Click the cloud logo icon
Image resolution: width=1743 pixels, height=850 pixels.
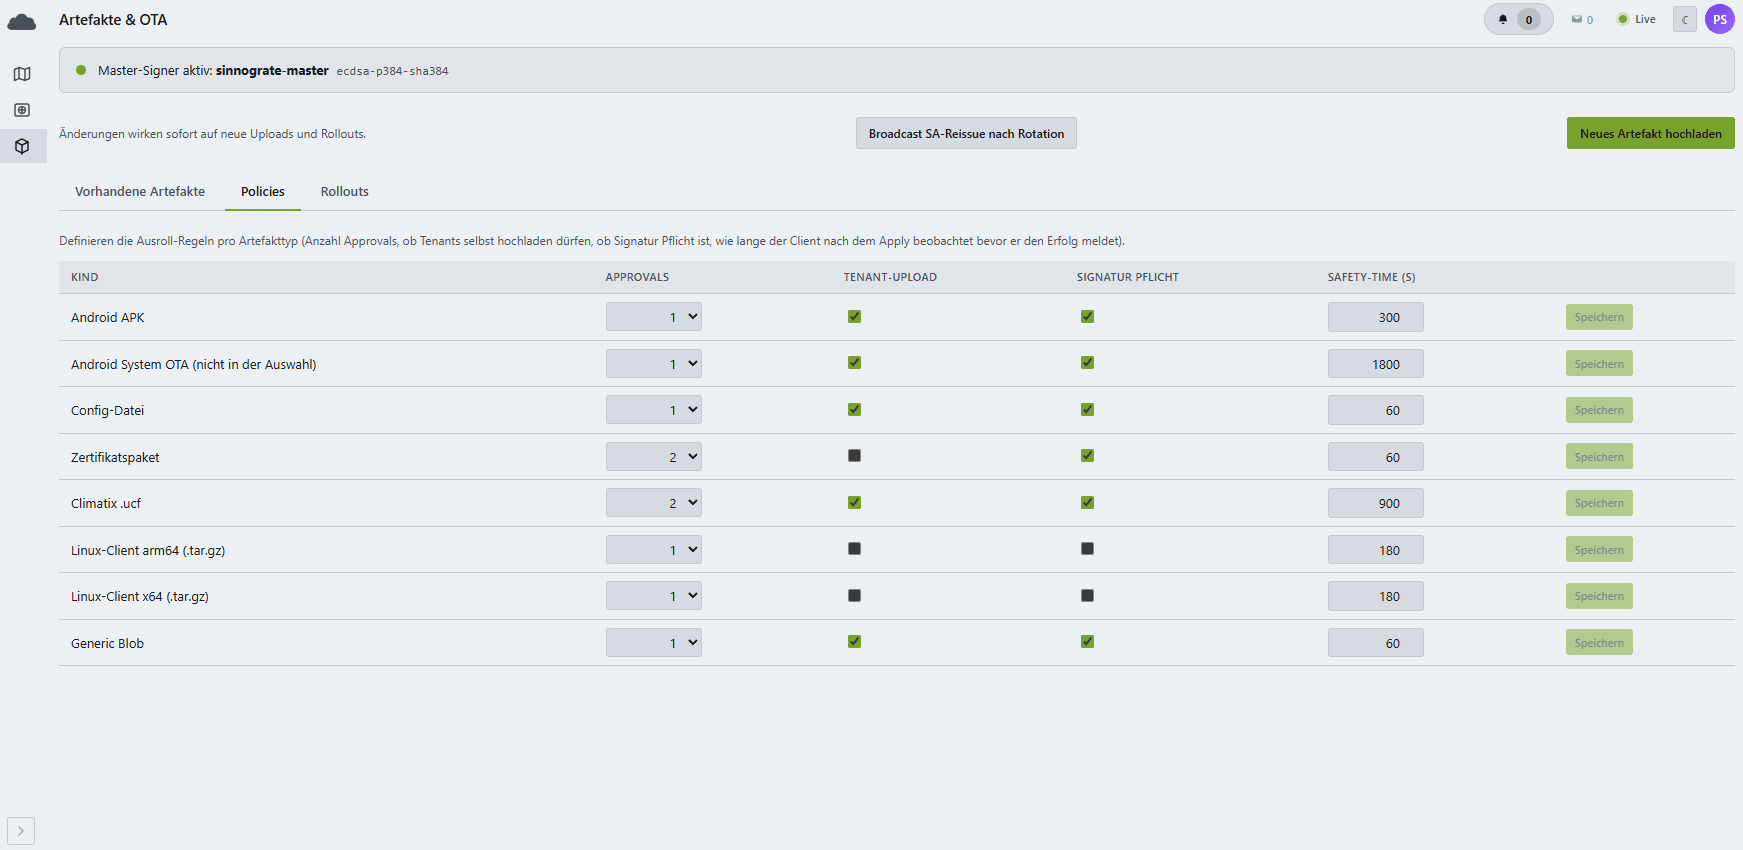[x=22, y=21]
